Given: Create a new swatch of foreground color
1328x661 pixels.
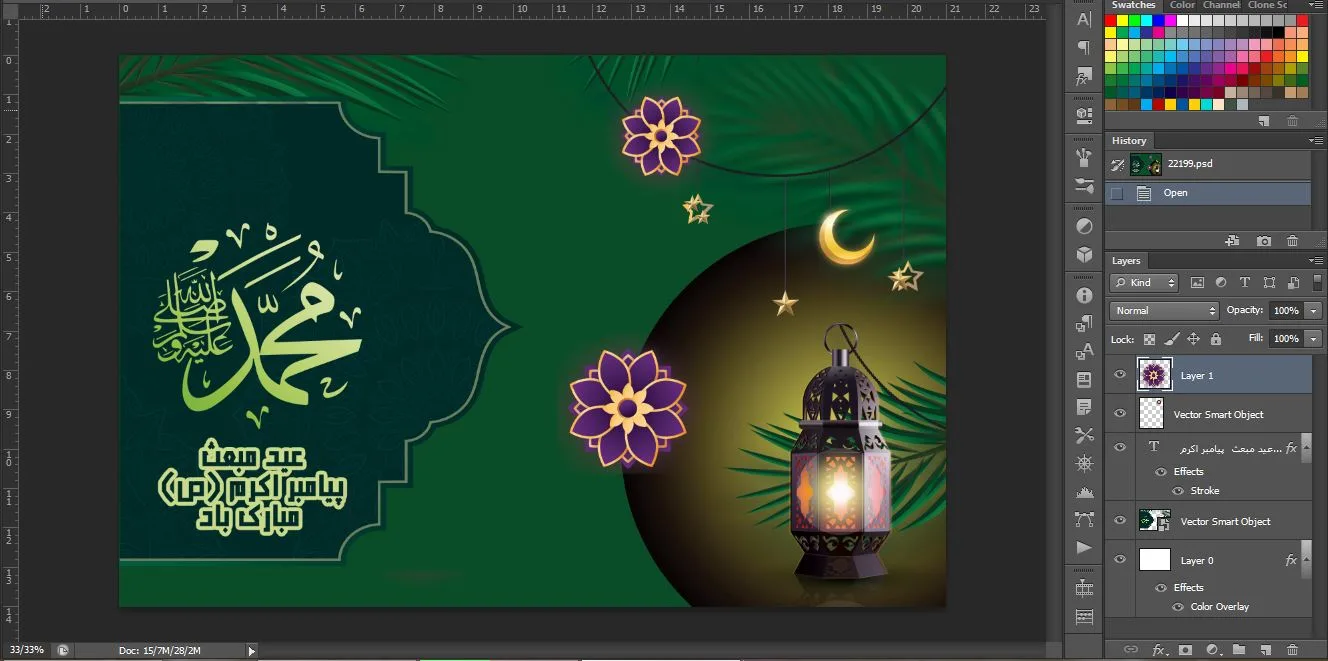Looking at the screenshot, I should [x=1264, y=121].
